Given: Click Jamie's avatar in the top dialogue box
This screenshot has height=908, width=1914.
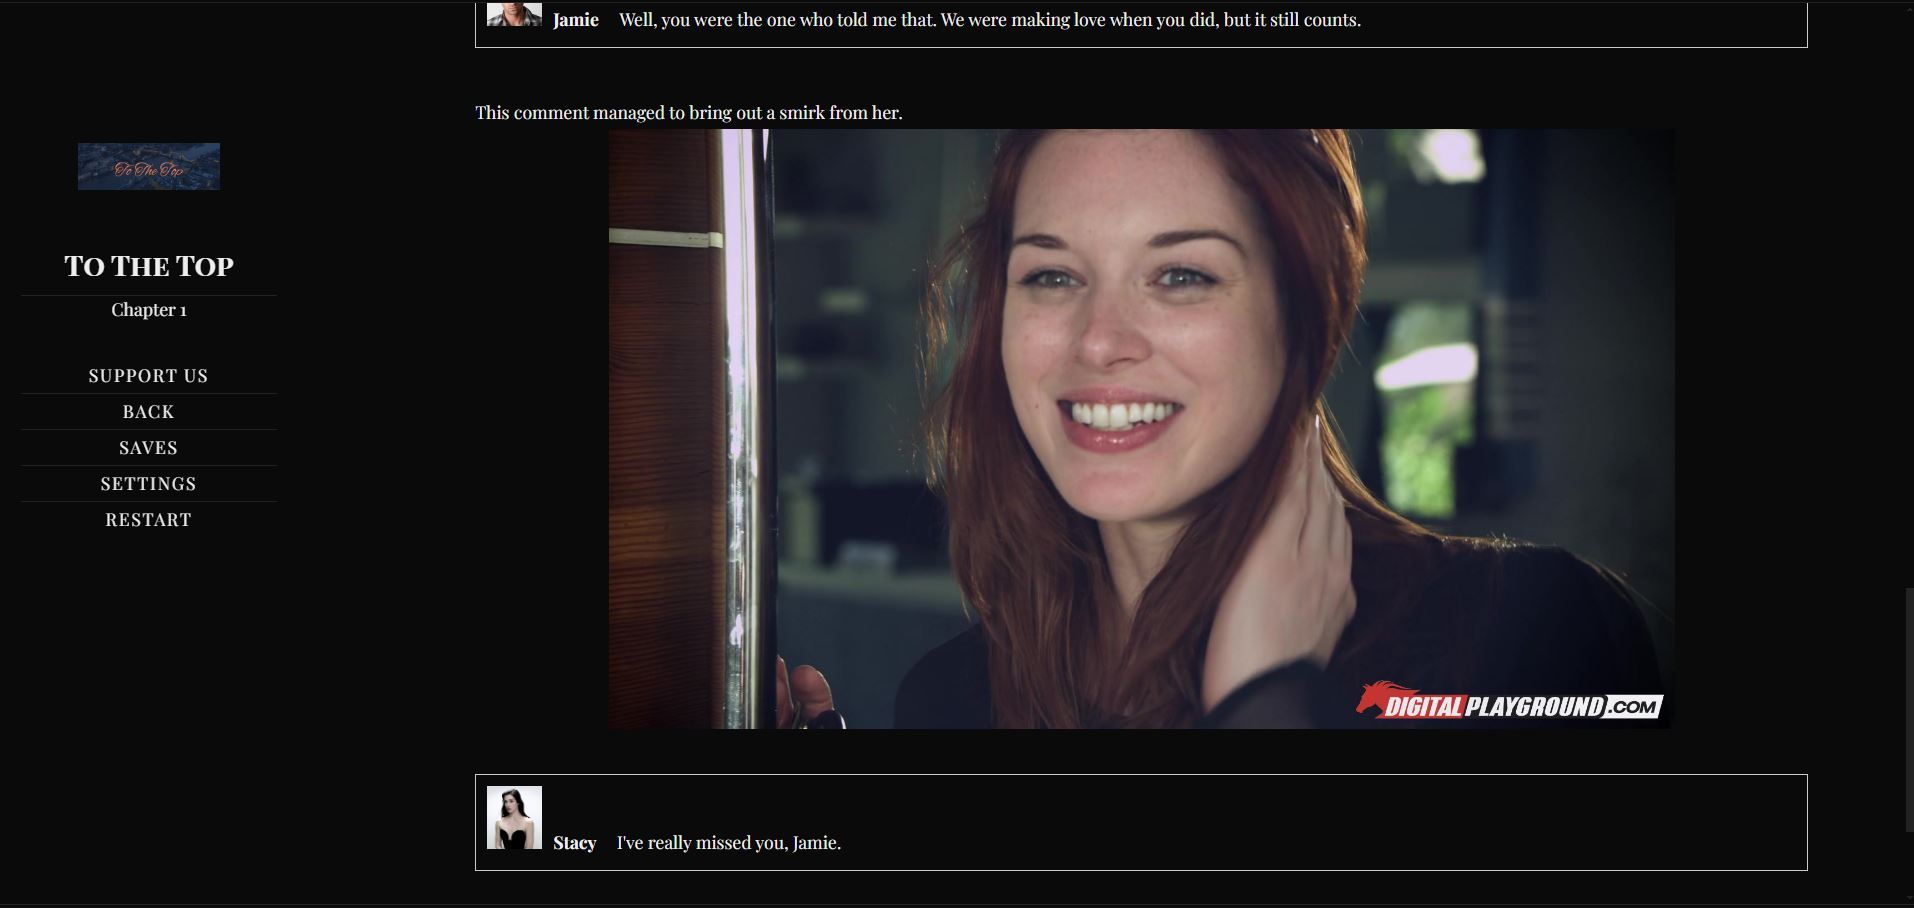Looking at the screenshot, I should tap(514, 14).
